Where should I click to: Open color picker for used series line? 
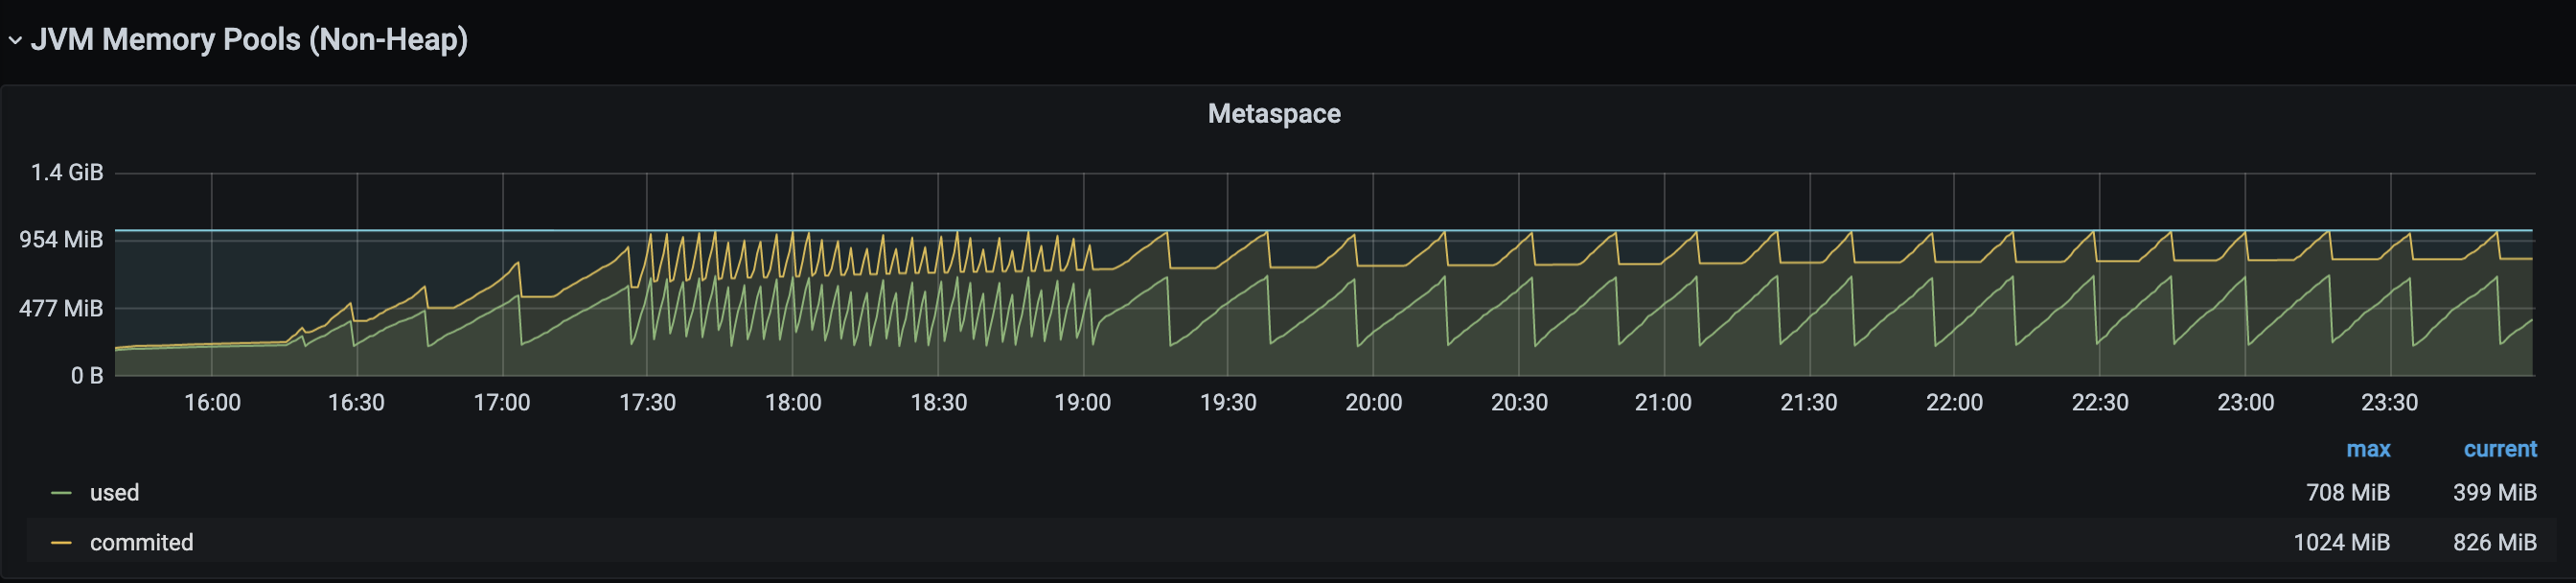click(x=61, y=493)
